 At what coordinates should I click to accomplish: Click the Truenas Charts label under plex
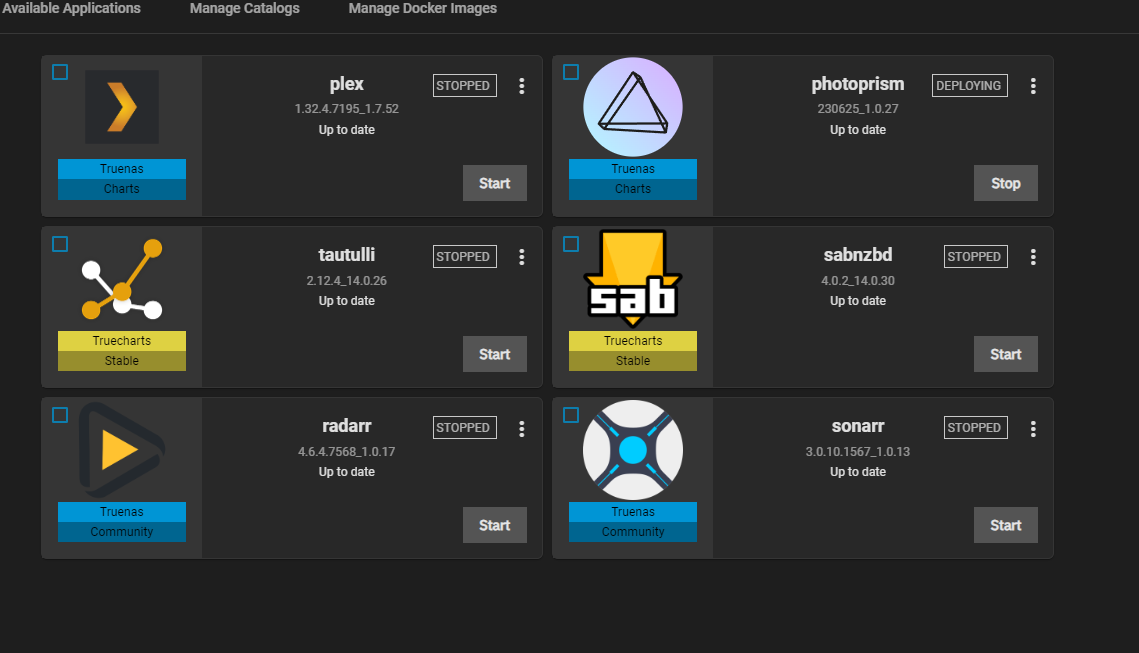click(x=122, y=179)
